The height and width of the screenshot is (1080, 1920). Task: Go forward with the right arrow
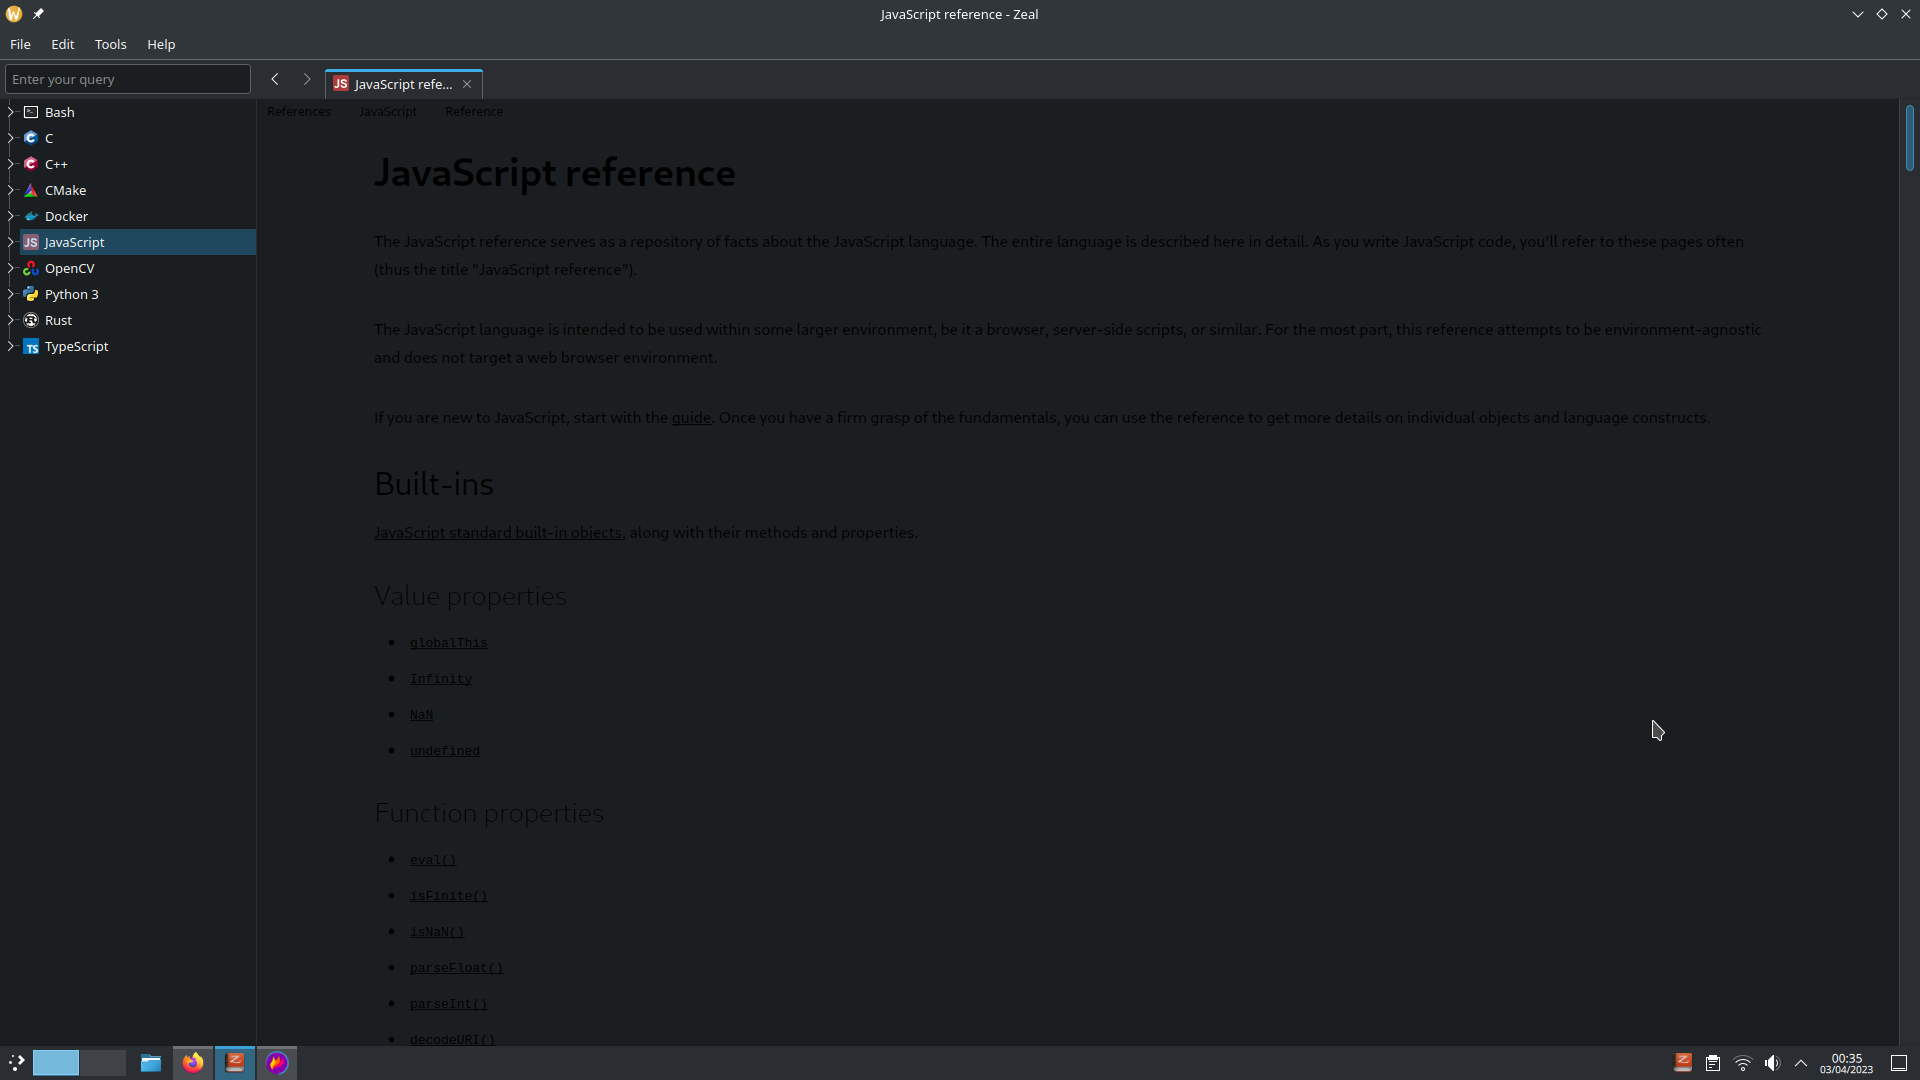(x=307, y=79)
